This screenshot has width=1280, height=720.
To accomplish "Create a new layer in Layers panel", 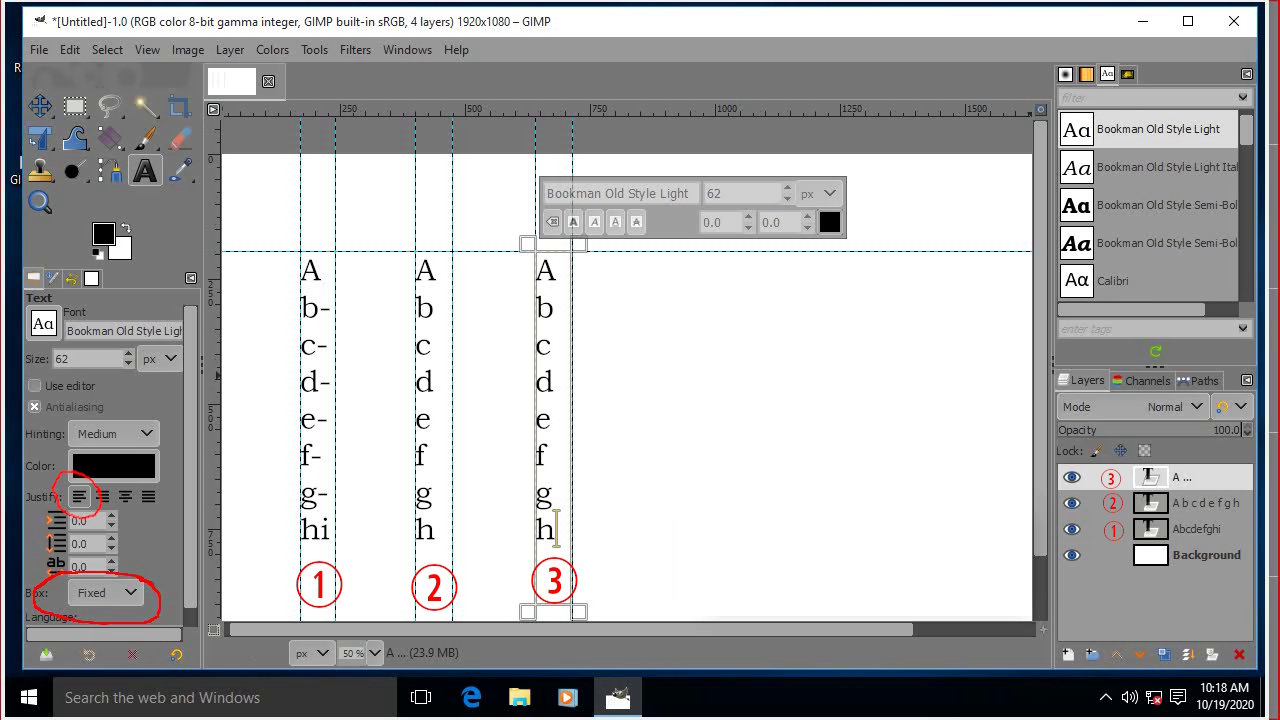I will click(x=1068, y=655).
